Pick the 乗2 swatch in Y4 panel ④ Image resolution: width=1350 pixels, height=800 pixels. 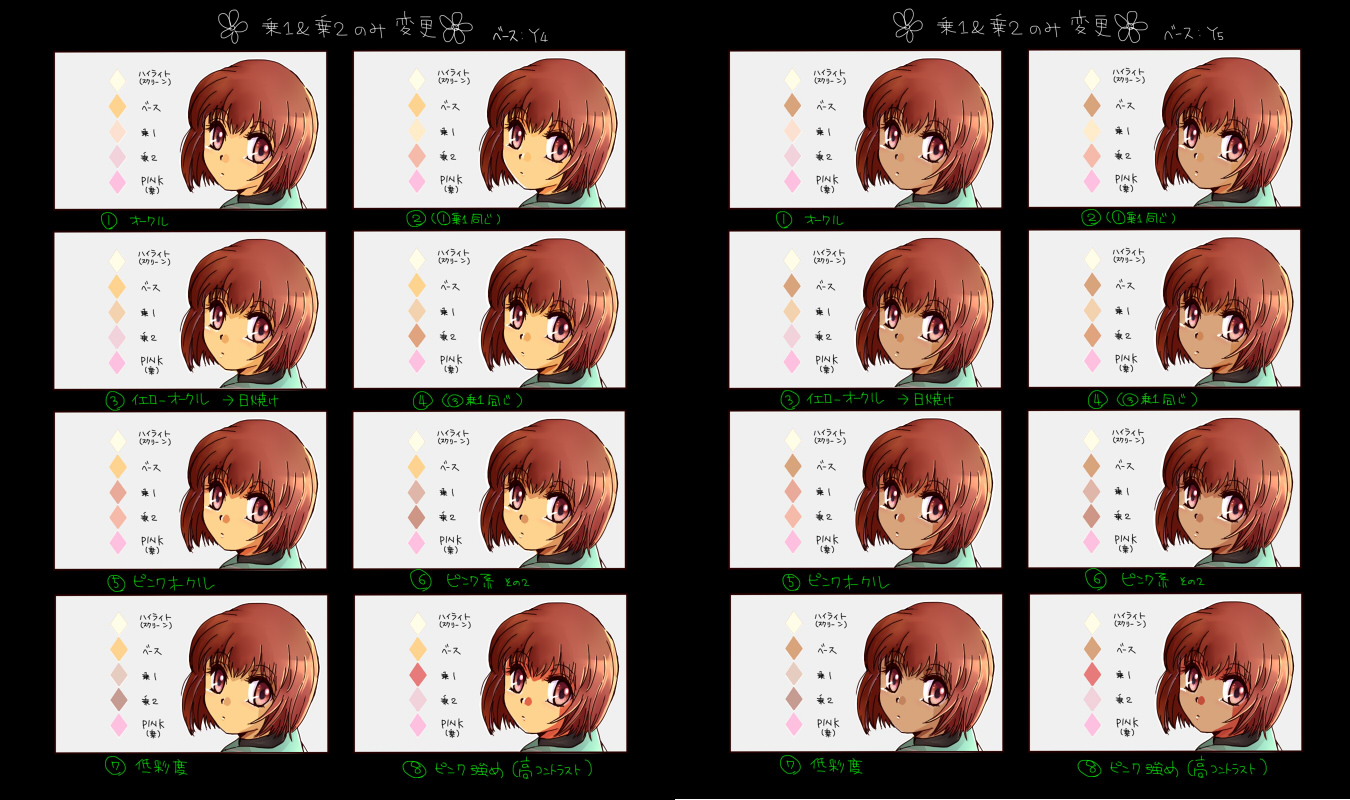tap(417, 336)
